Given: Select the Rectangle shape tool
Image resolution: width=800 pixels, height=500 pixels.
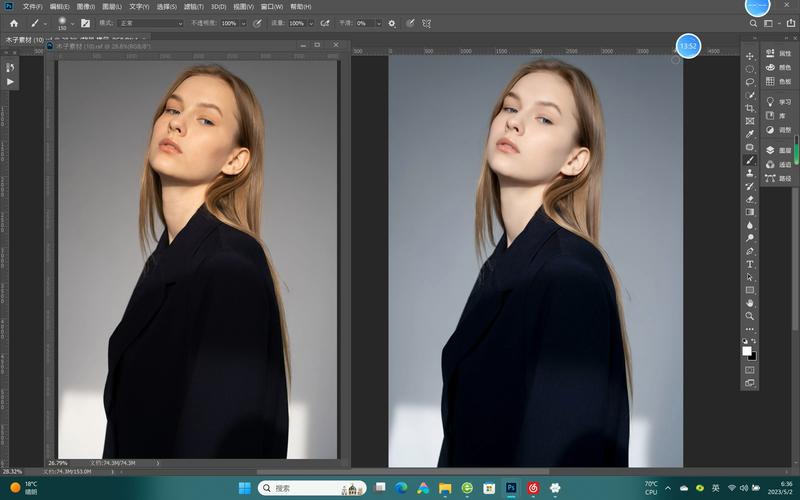Looking at the screenshot, I should point(749,290).
